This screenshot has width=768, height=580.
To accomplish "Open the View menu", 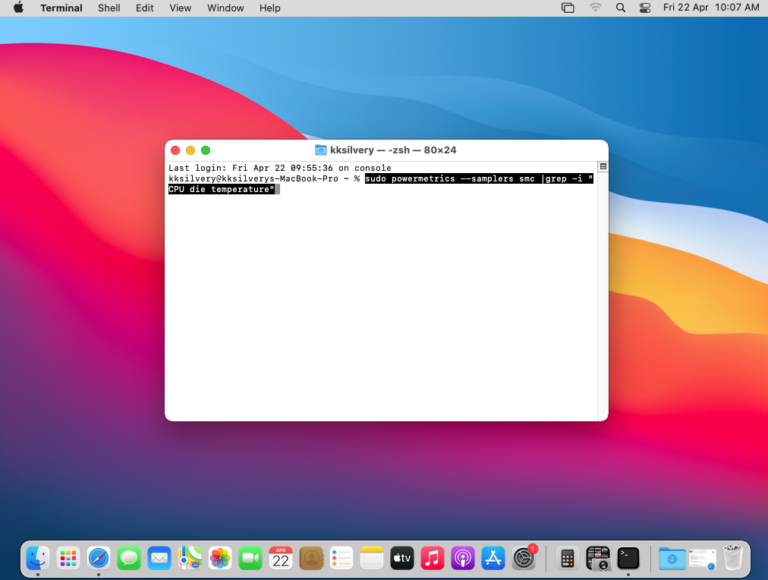I will coord(180,8).
